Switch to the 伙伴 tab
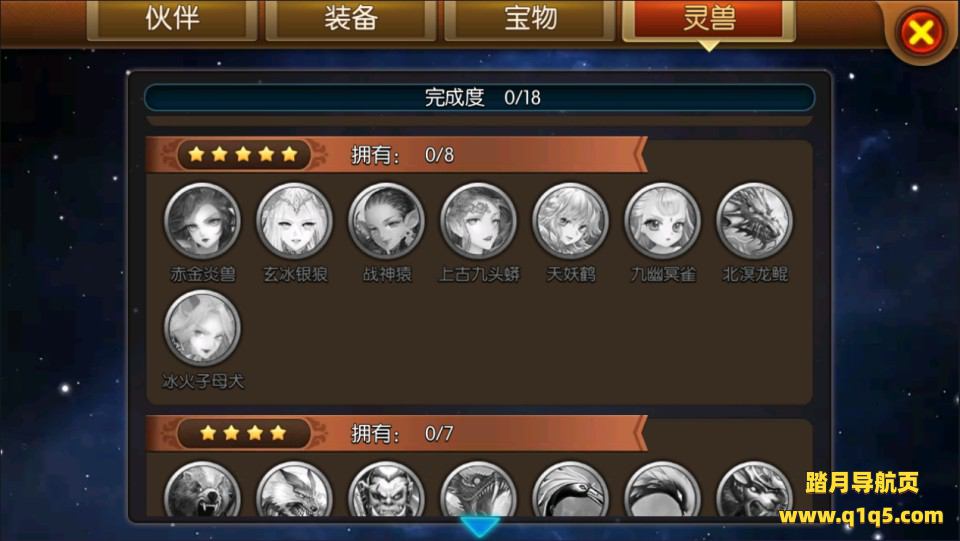The width and height of the screenshot is (960, 541). [x=172, y=18]
